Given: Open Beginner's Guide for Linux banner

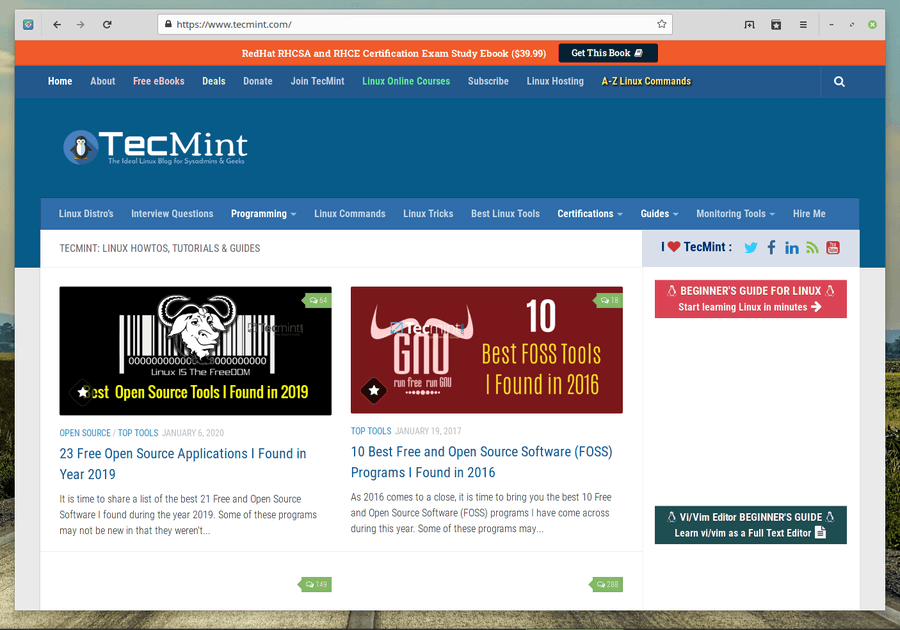Looking at the screenshot, I should coord(750,299).
